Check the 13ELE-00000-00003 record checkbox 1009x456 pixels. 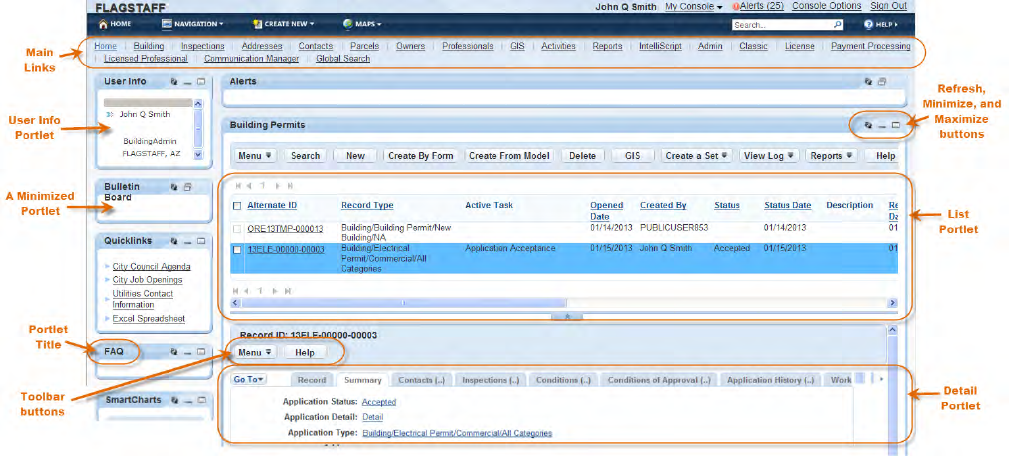click(x=237, y=250)
